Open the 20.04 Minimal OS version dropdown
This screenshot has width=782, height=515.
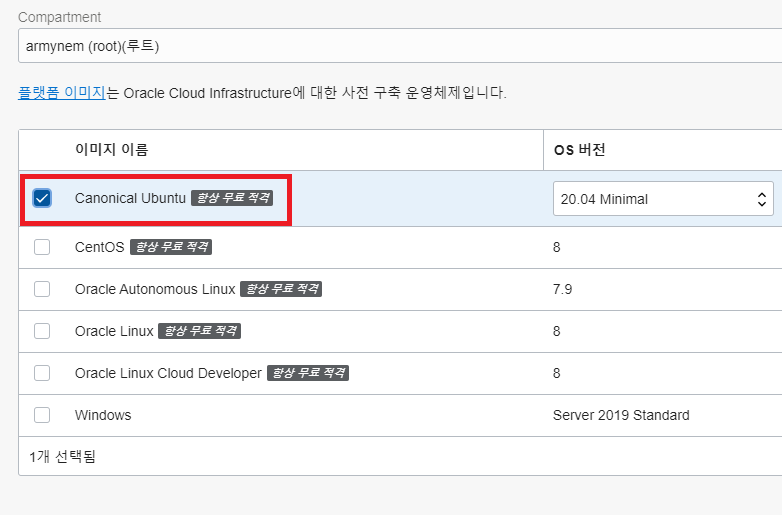click(663, 199)
